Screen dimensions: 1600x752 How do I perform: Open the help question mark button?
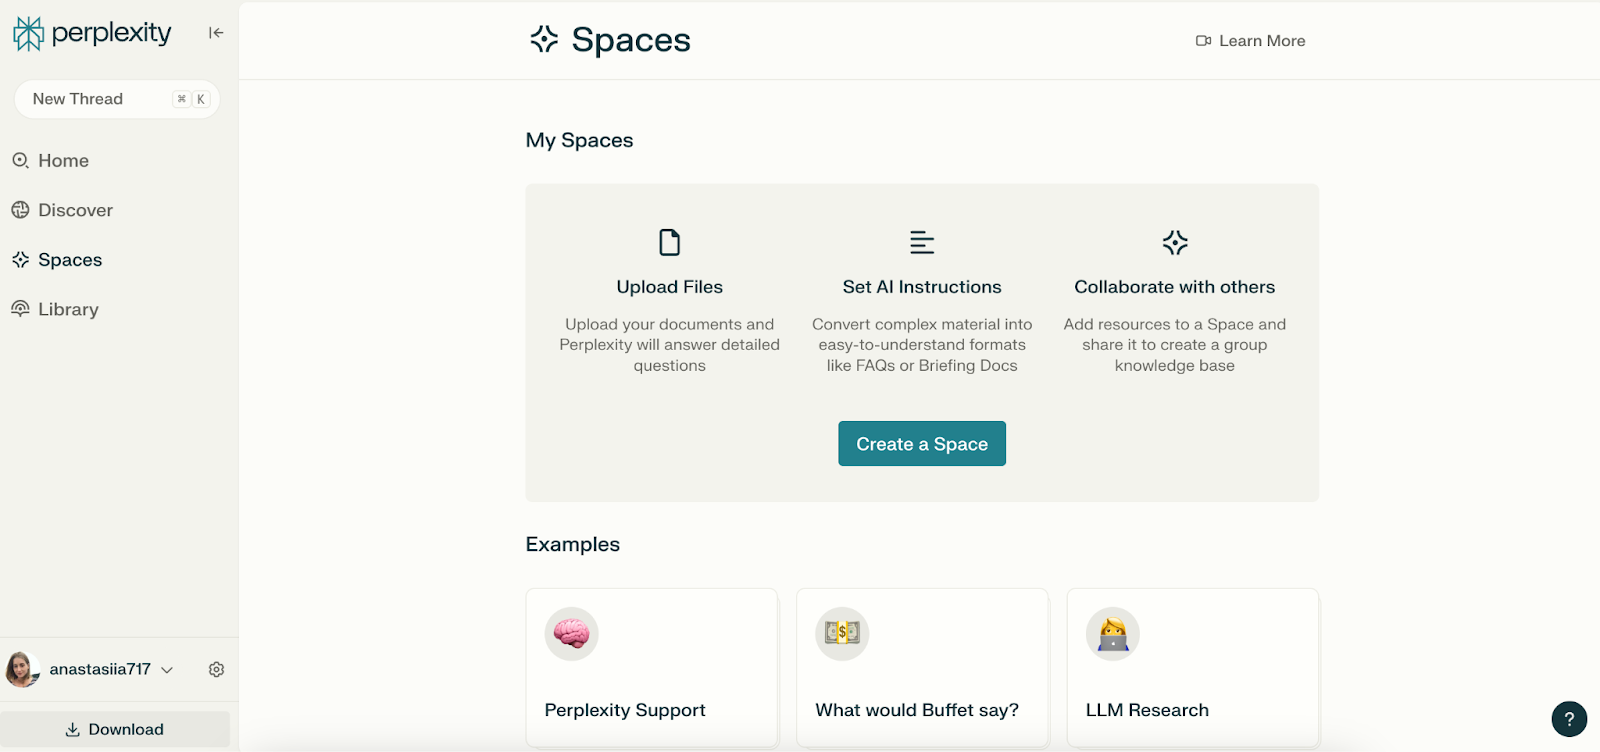[1569, 718]
